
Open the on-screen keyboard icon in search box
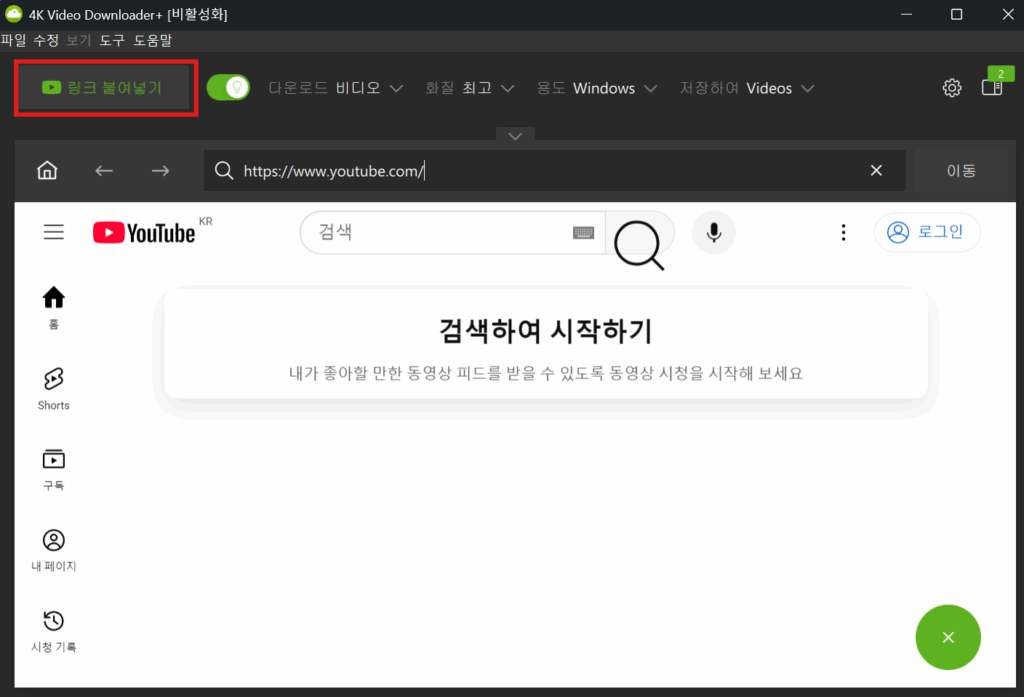pos(583,233)
